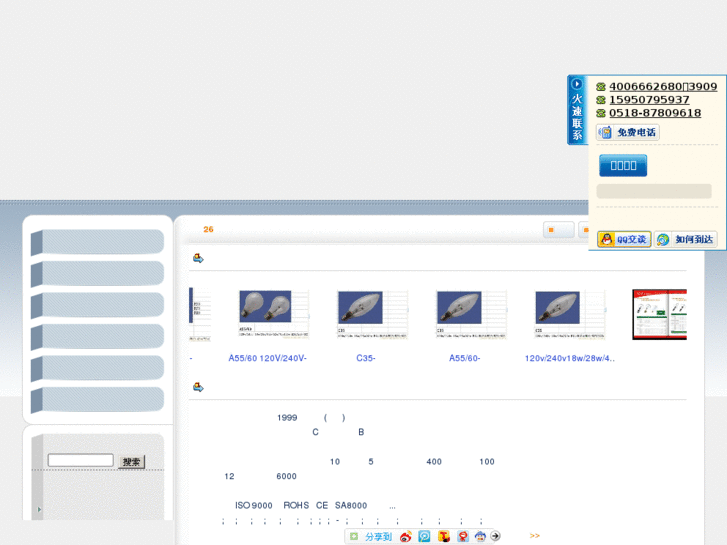
Task: Click the blue speech-bubble share icon
Action: (424, 536)
